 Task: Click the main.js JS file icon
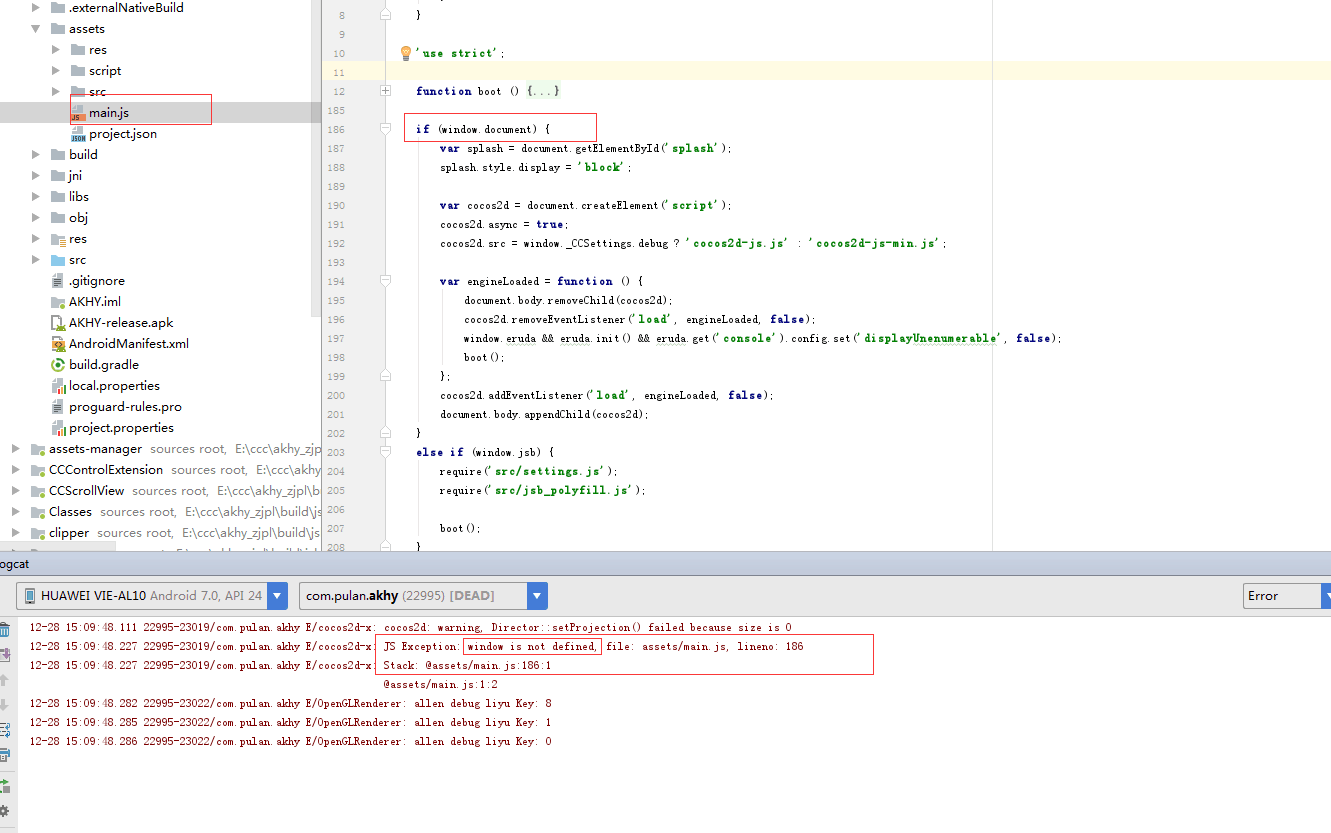[x=78, y=113]
